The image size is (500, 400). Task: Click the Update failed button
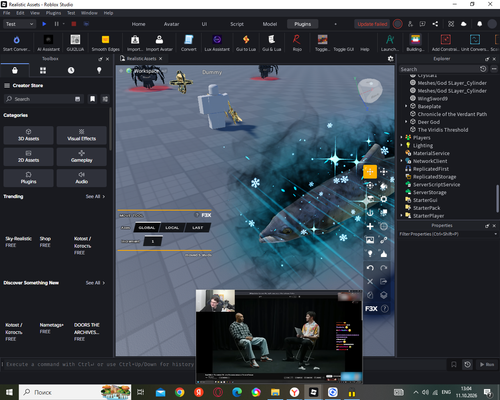tap(372, 24)
